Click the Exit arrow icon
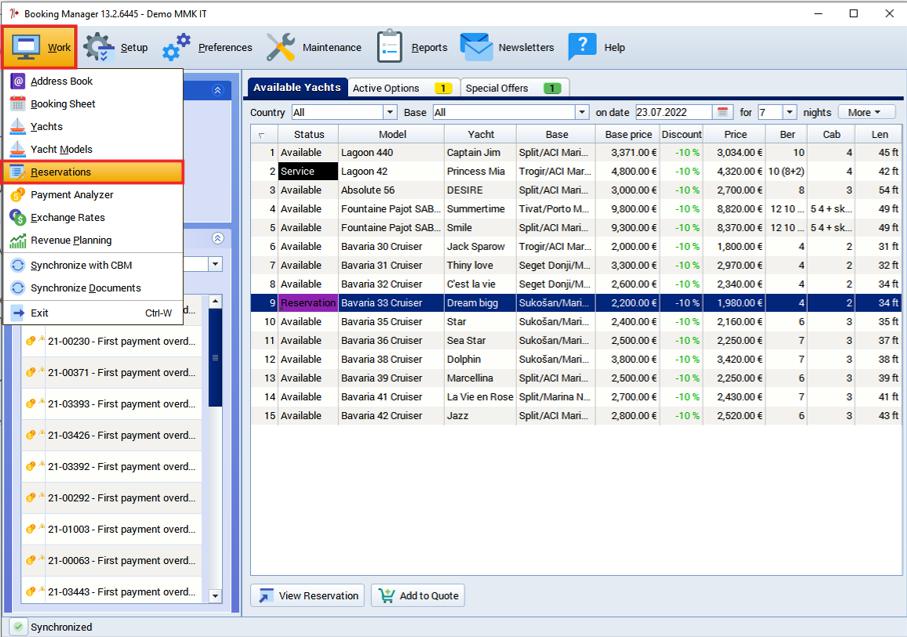 (x=18, y=313)
